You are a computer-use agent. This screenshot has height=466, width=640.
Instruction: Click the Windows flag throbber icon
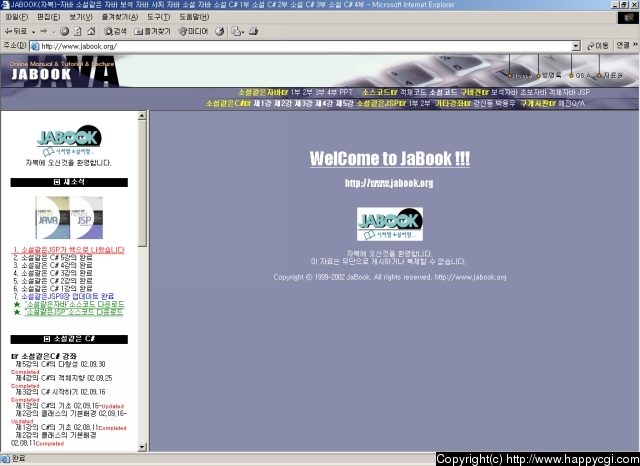pyautogui.click(x=628, y=18)
